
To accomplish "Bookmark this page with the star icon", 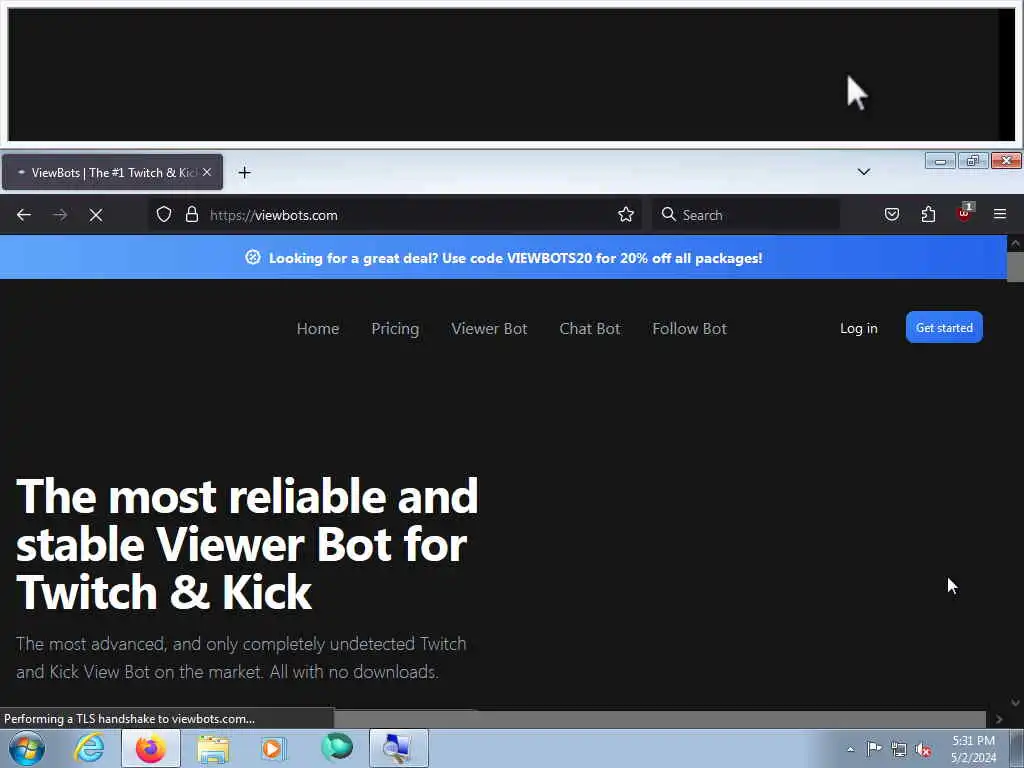I will coord(626,214).
